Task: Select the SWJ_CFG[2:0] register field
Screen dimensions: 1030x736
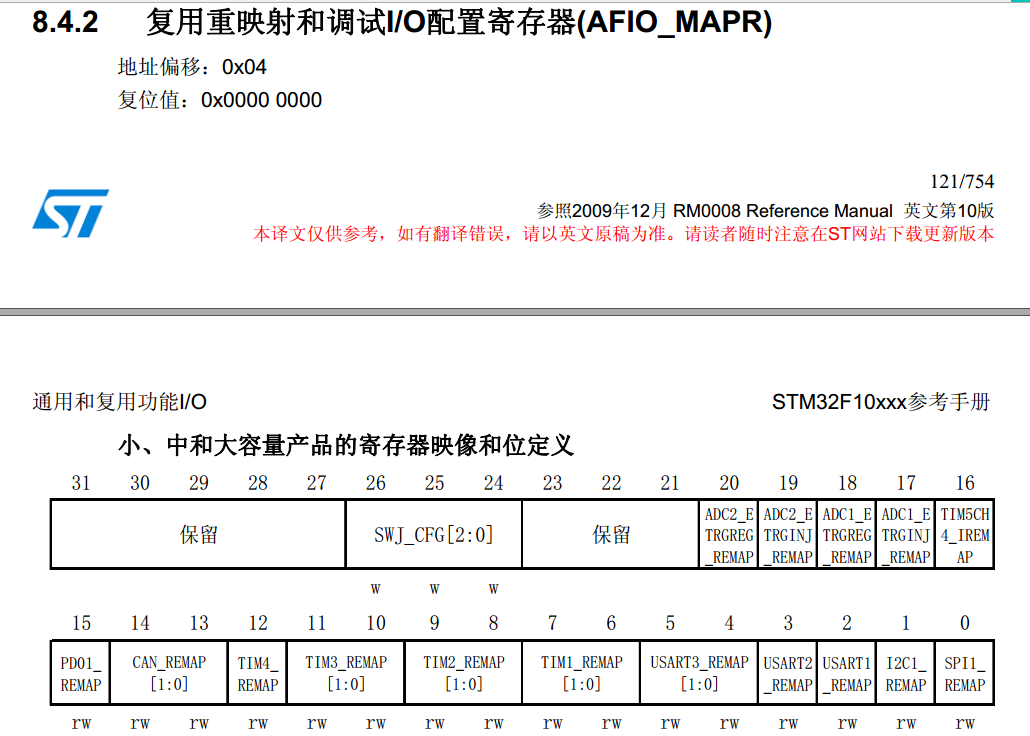Action: pyautogui.click(x=434, y=535)
